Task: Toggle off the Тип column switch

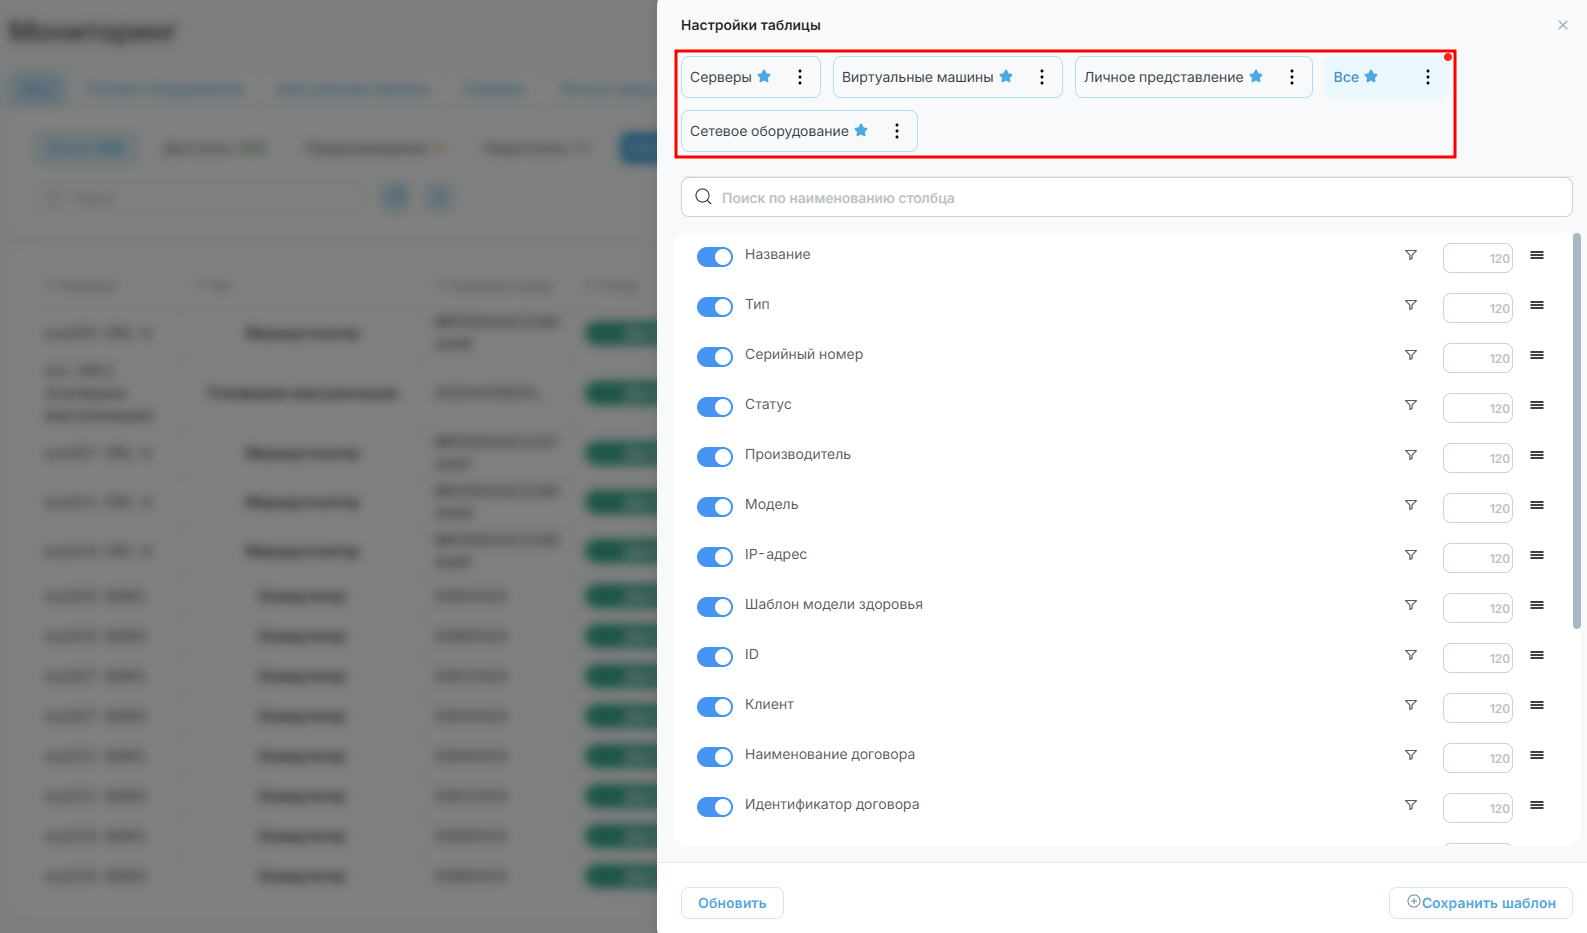Action: (x=715, y=307)
